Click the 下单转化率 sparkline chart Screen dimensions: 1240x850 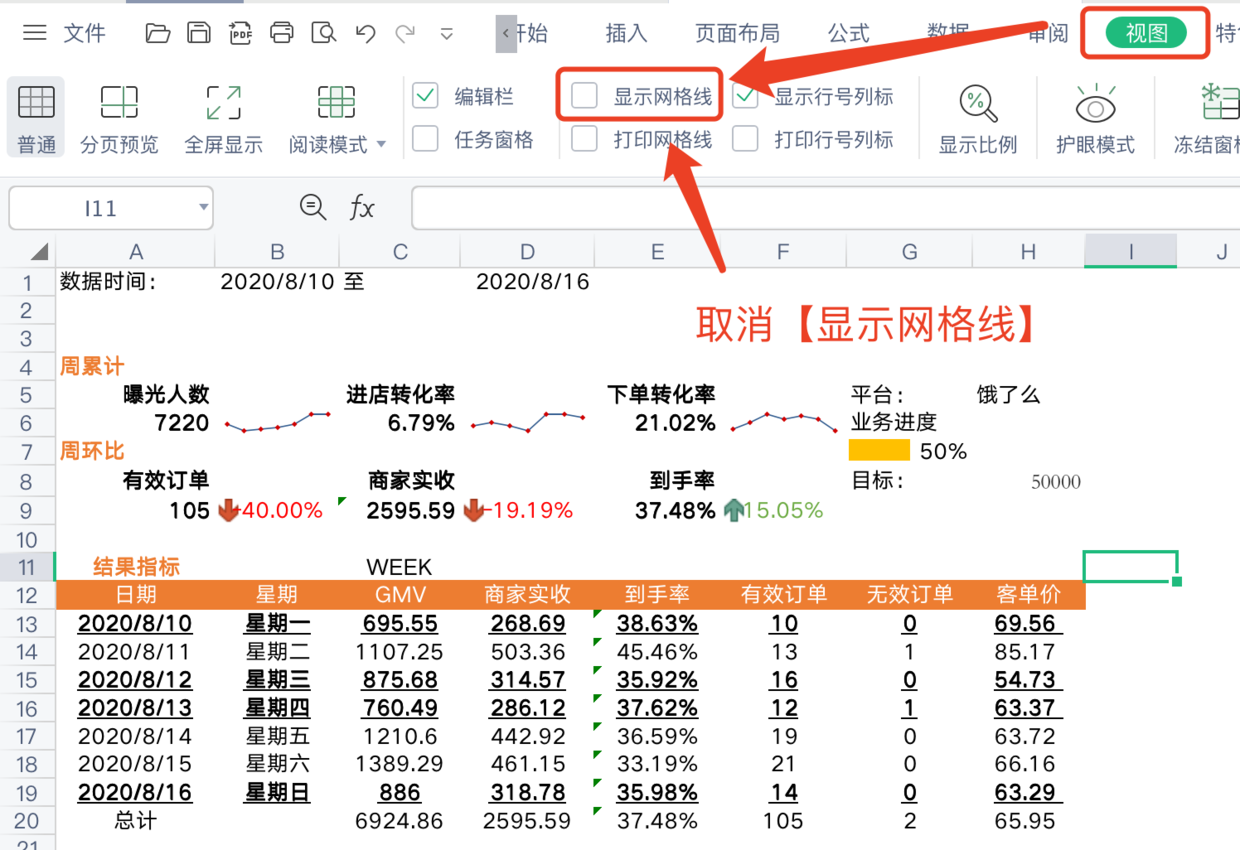point(784,422)
